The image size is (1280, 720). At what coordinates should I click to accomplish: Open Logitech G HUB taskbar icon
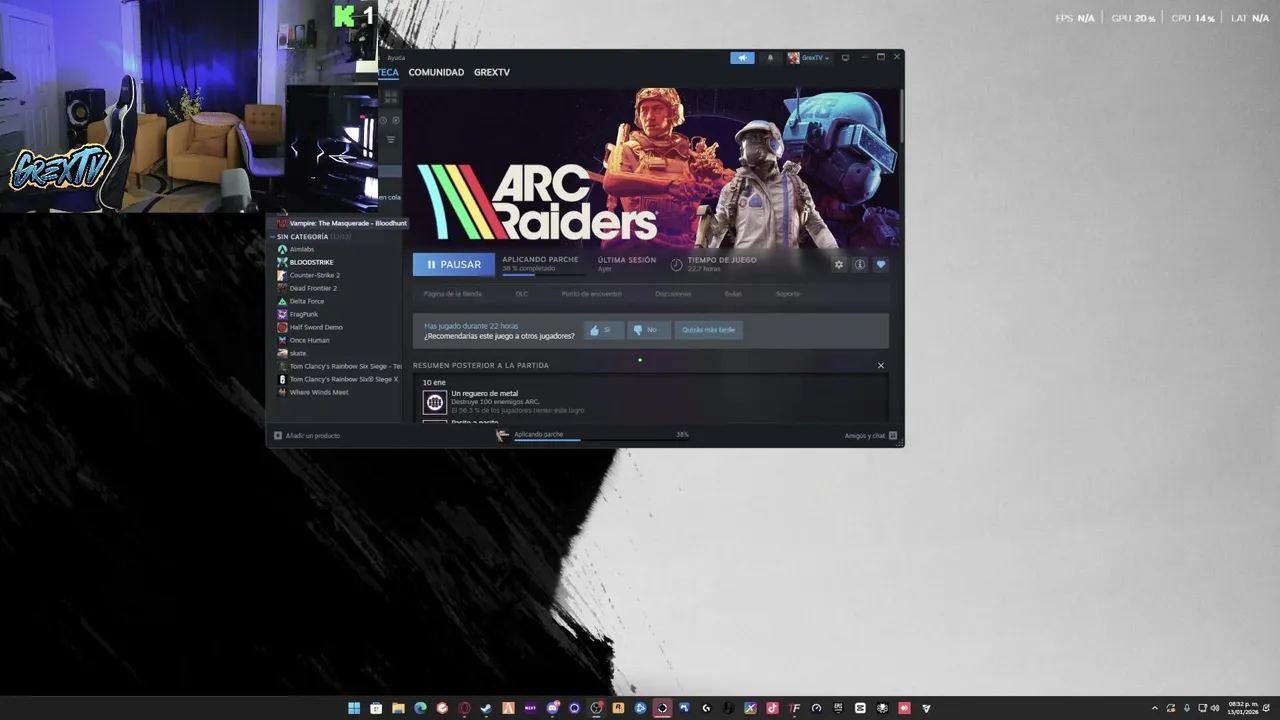point(706,708)
